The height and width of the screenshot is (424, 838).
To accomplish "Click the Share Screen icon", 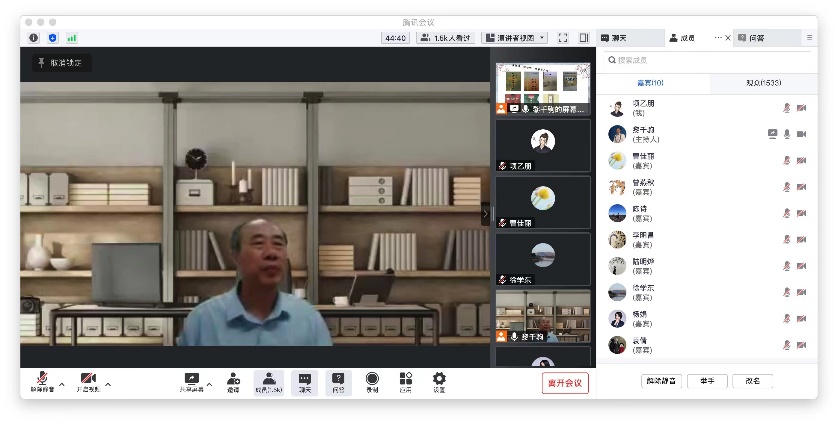I will tap(193, 379).
